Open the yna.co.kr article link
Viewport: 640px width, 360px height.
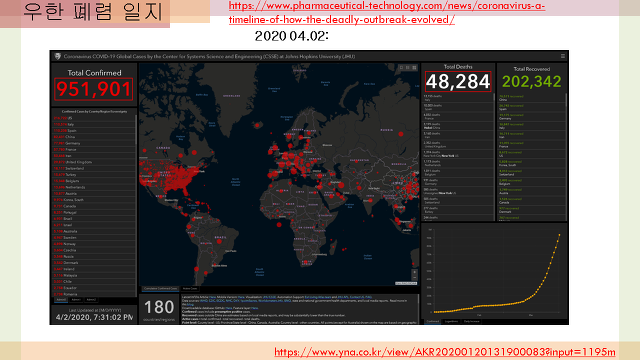[444, 352]
